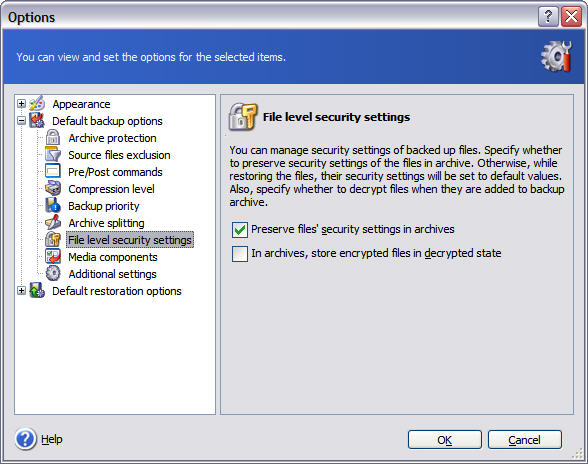This screenshot has height=464, width=588.
Task: Click the Media components icon
Action: (53, 257)
